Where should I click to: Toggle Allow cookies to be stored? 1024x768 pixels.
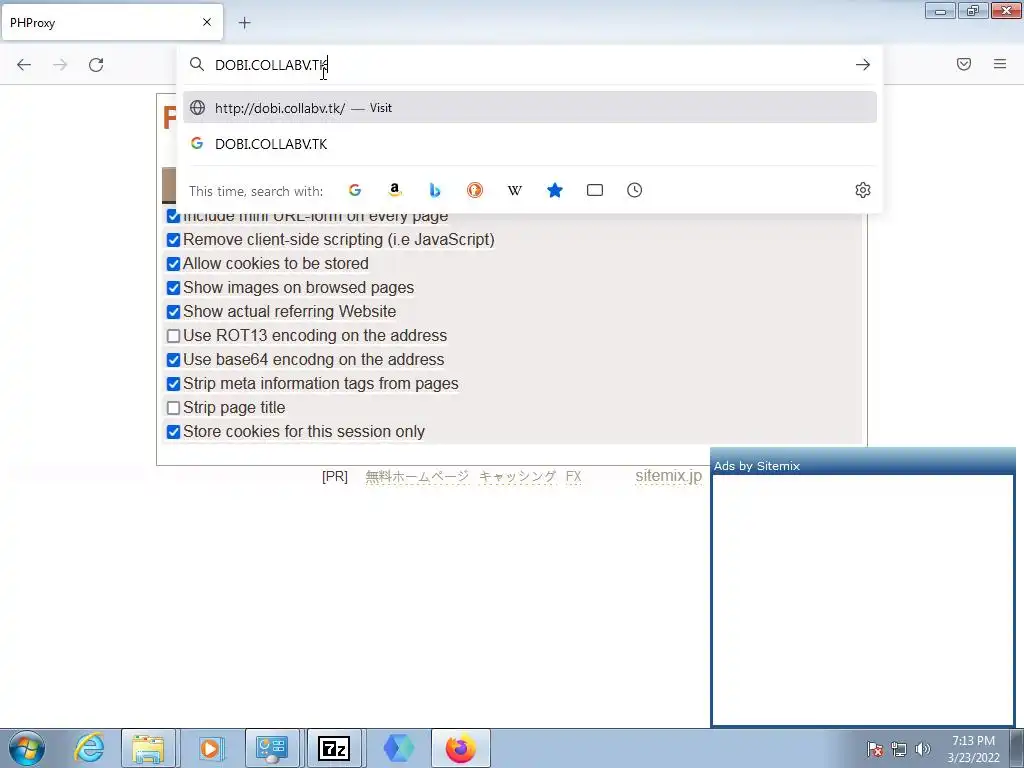[x=173, y=264]
